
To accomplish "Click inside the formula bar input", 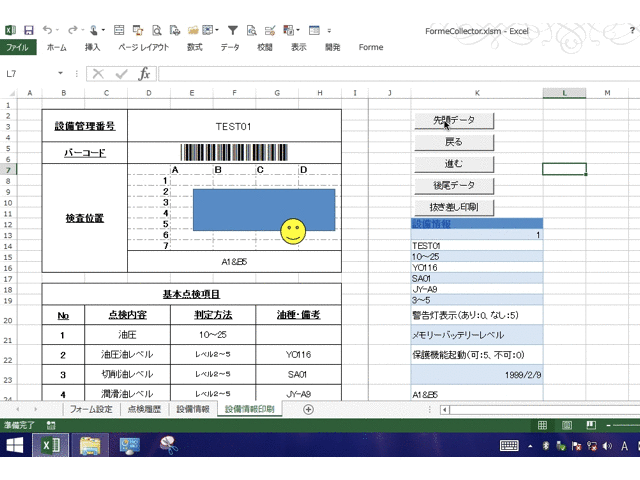I will pos(390,74).
